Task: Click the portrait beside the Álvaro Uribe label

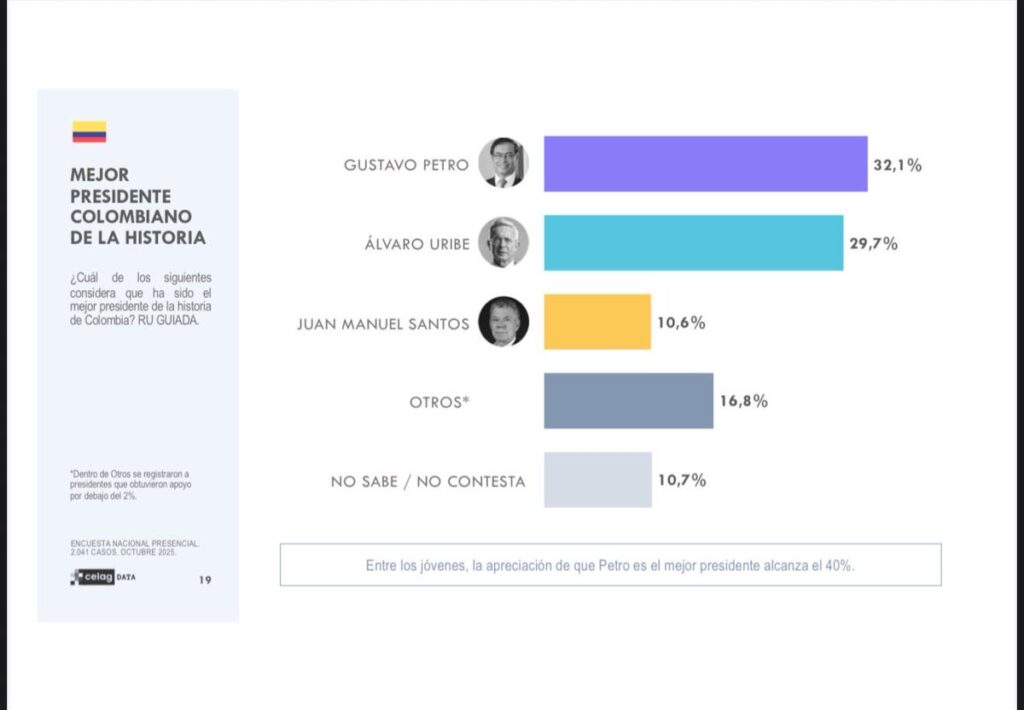Action: pyautogui.click(x=503, y=243)
